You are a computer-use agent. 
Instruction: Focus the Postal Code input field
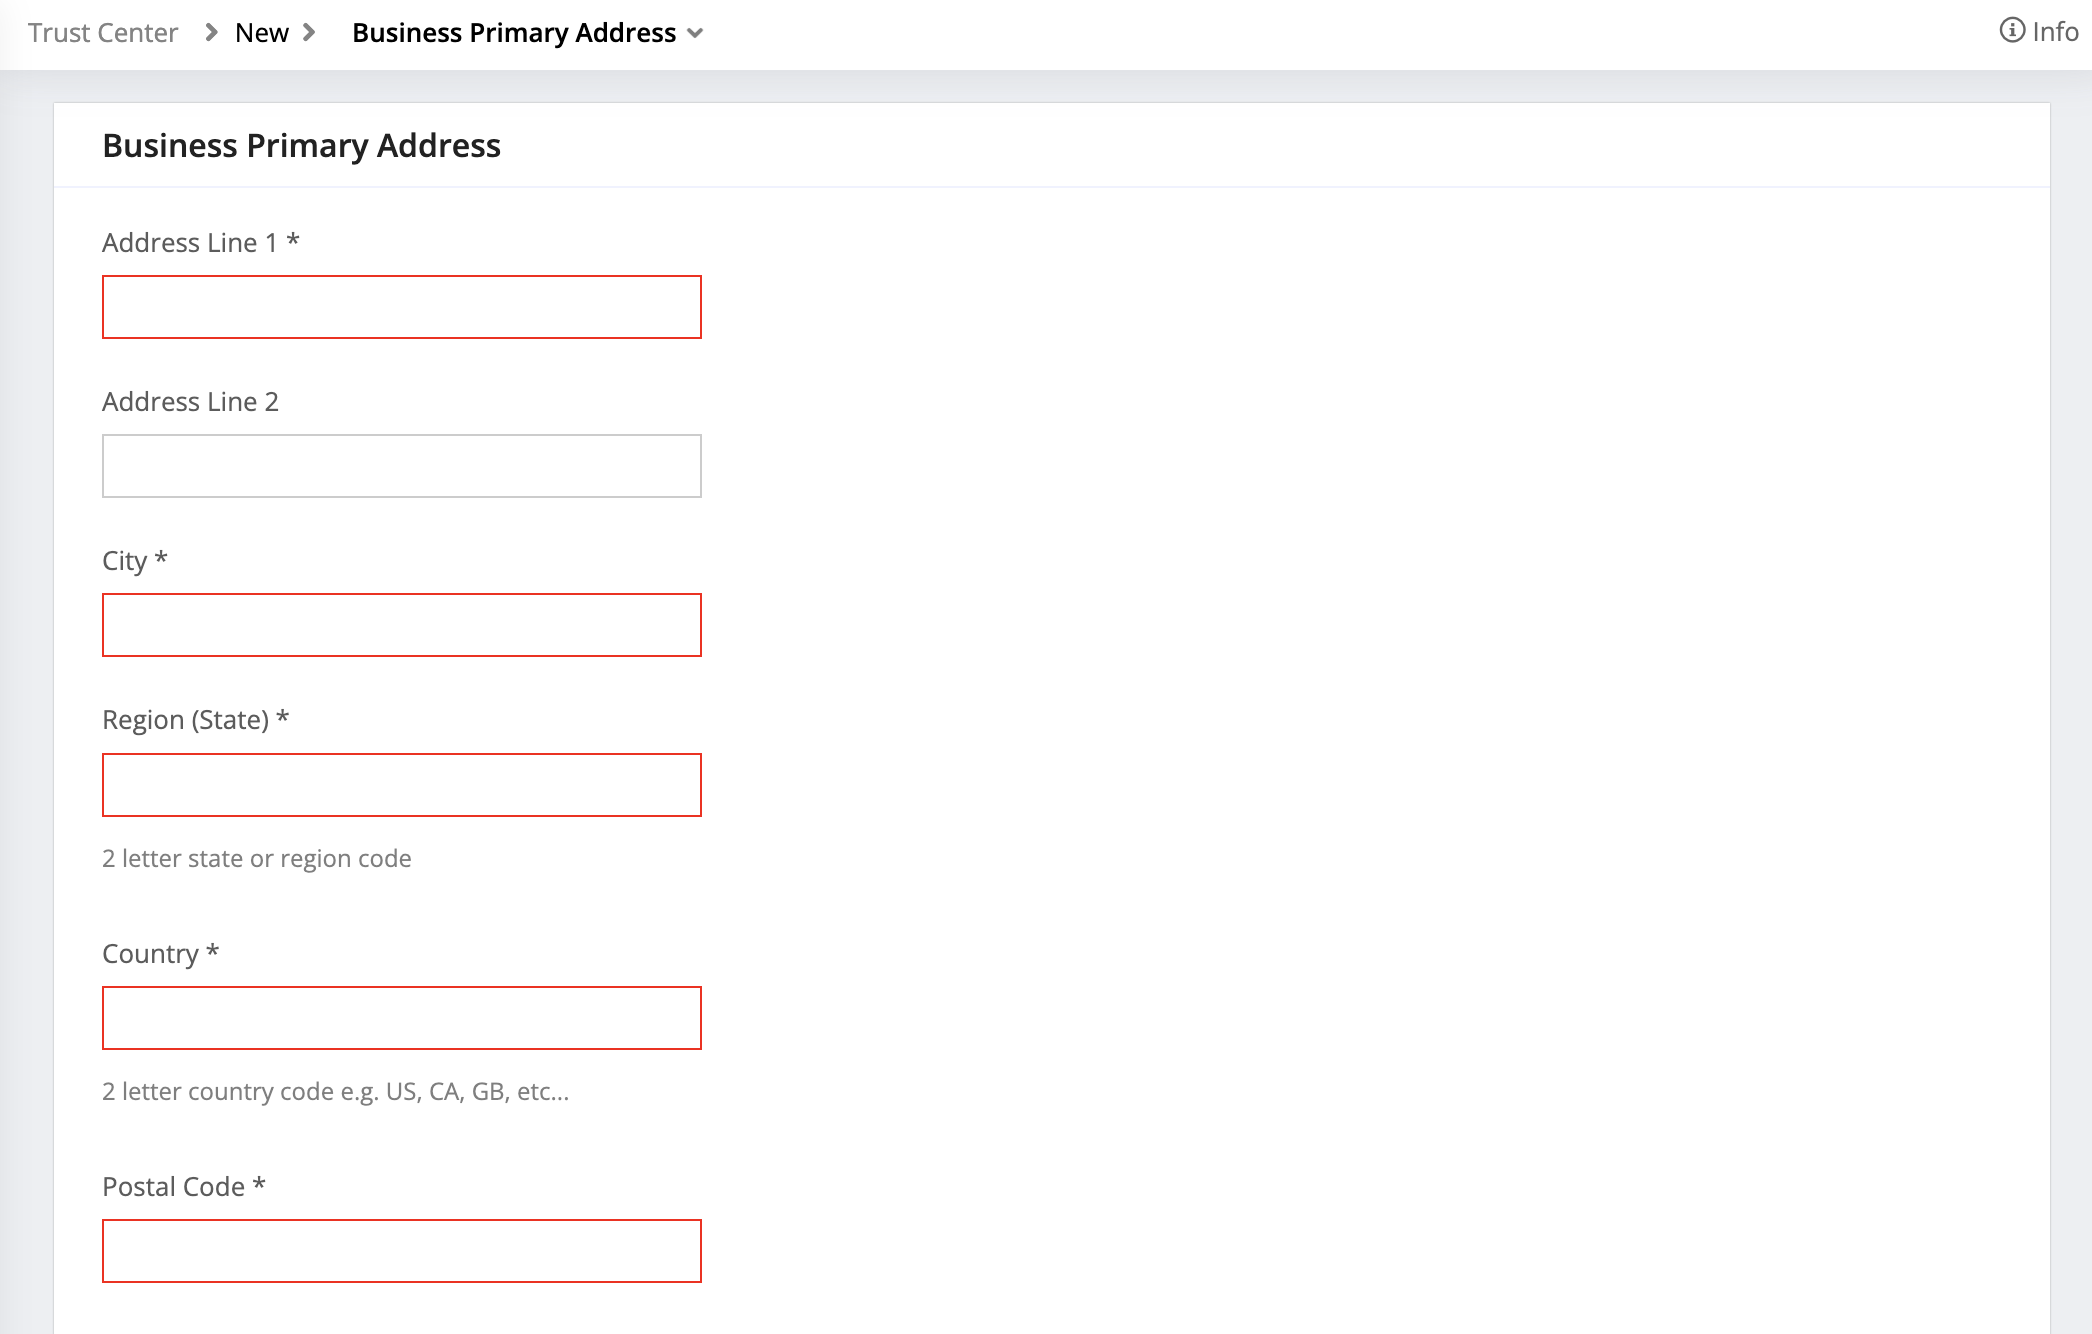coord(401,1251)
